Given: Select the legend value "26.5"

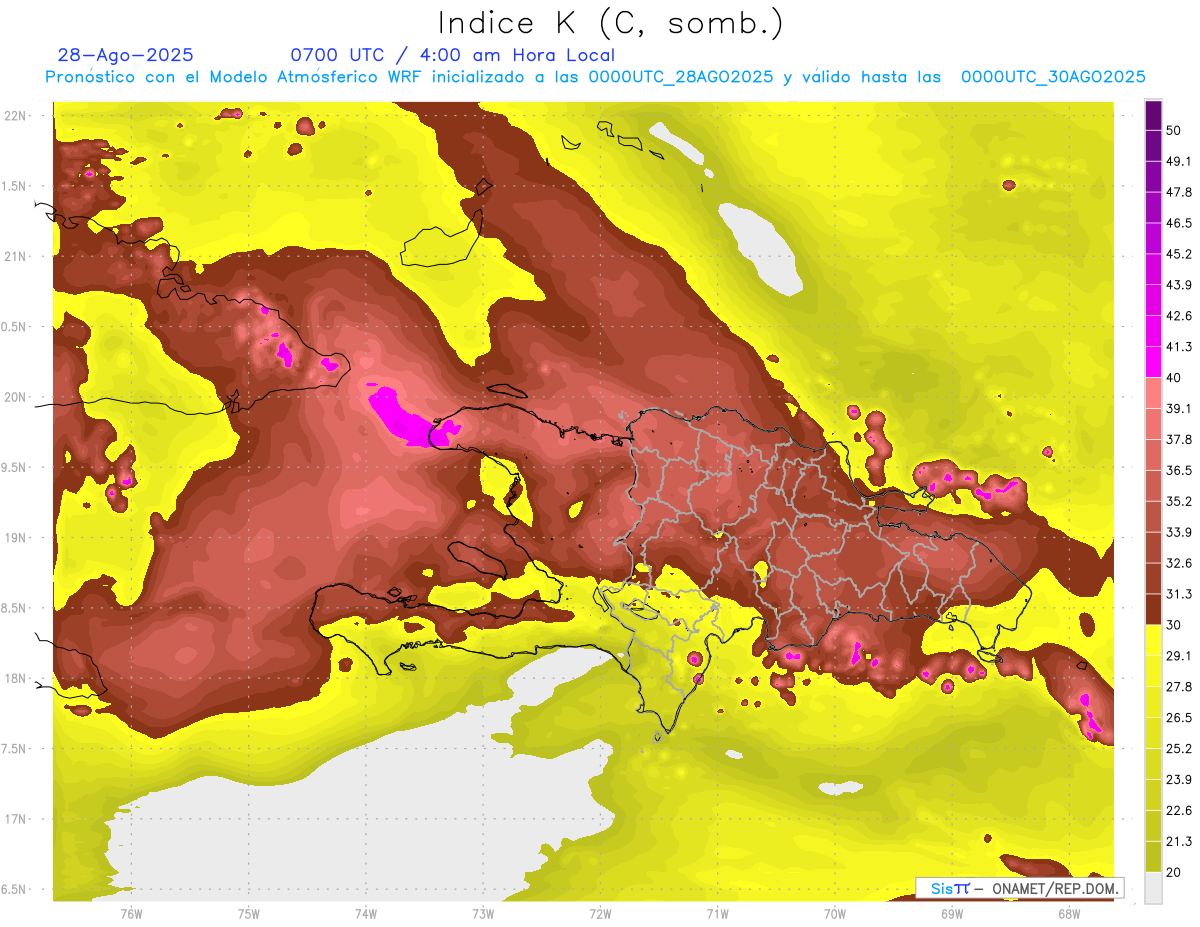Looking at the screenshot, I should pyautogui.click(x=1178, y=718).
